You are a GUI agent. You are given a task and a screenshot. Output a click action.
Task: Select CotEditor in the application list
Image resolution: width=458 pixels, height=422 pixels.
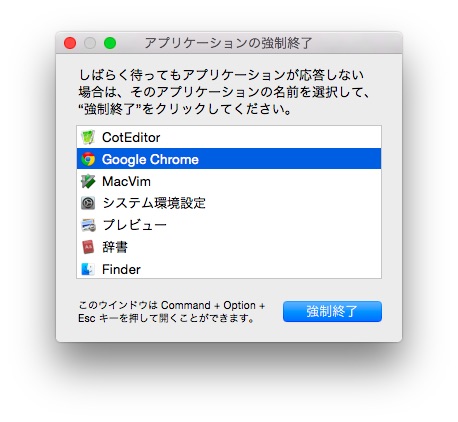(229, 137)
